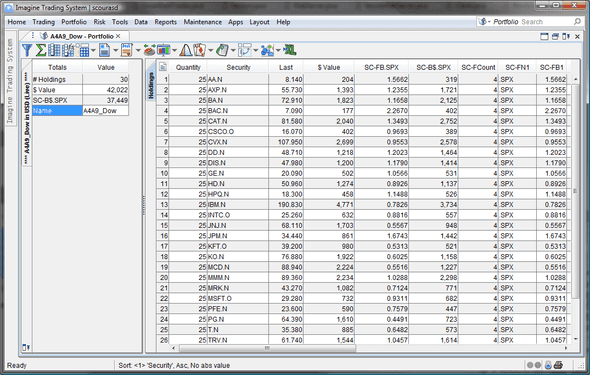
Task: Click the $ Value column header in holdings
Action: click(328, 67)
